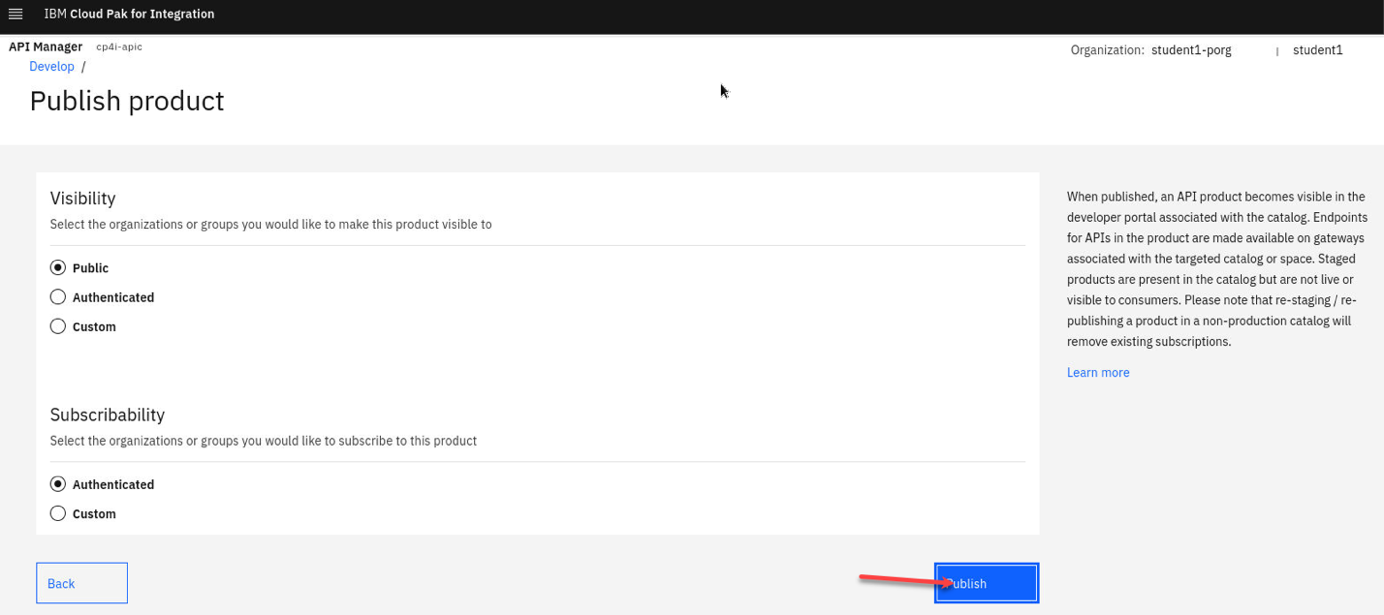The height and width of the screenshot is (615, 1384).
Task: Go back to Develop via breadcrumb
Action: [x=51, y=66]
